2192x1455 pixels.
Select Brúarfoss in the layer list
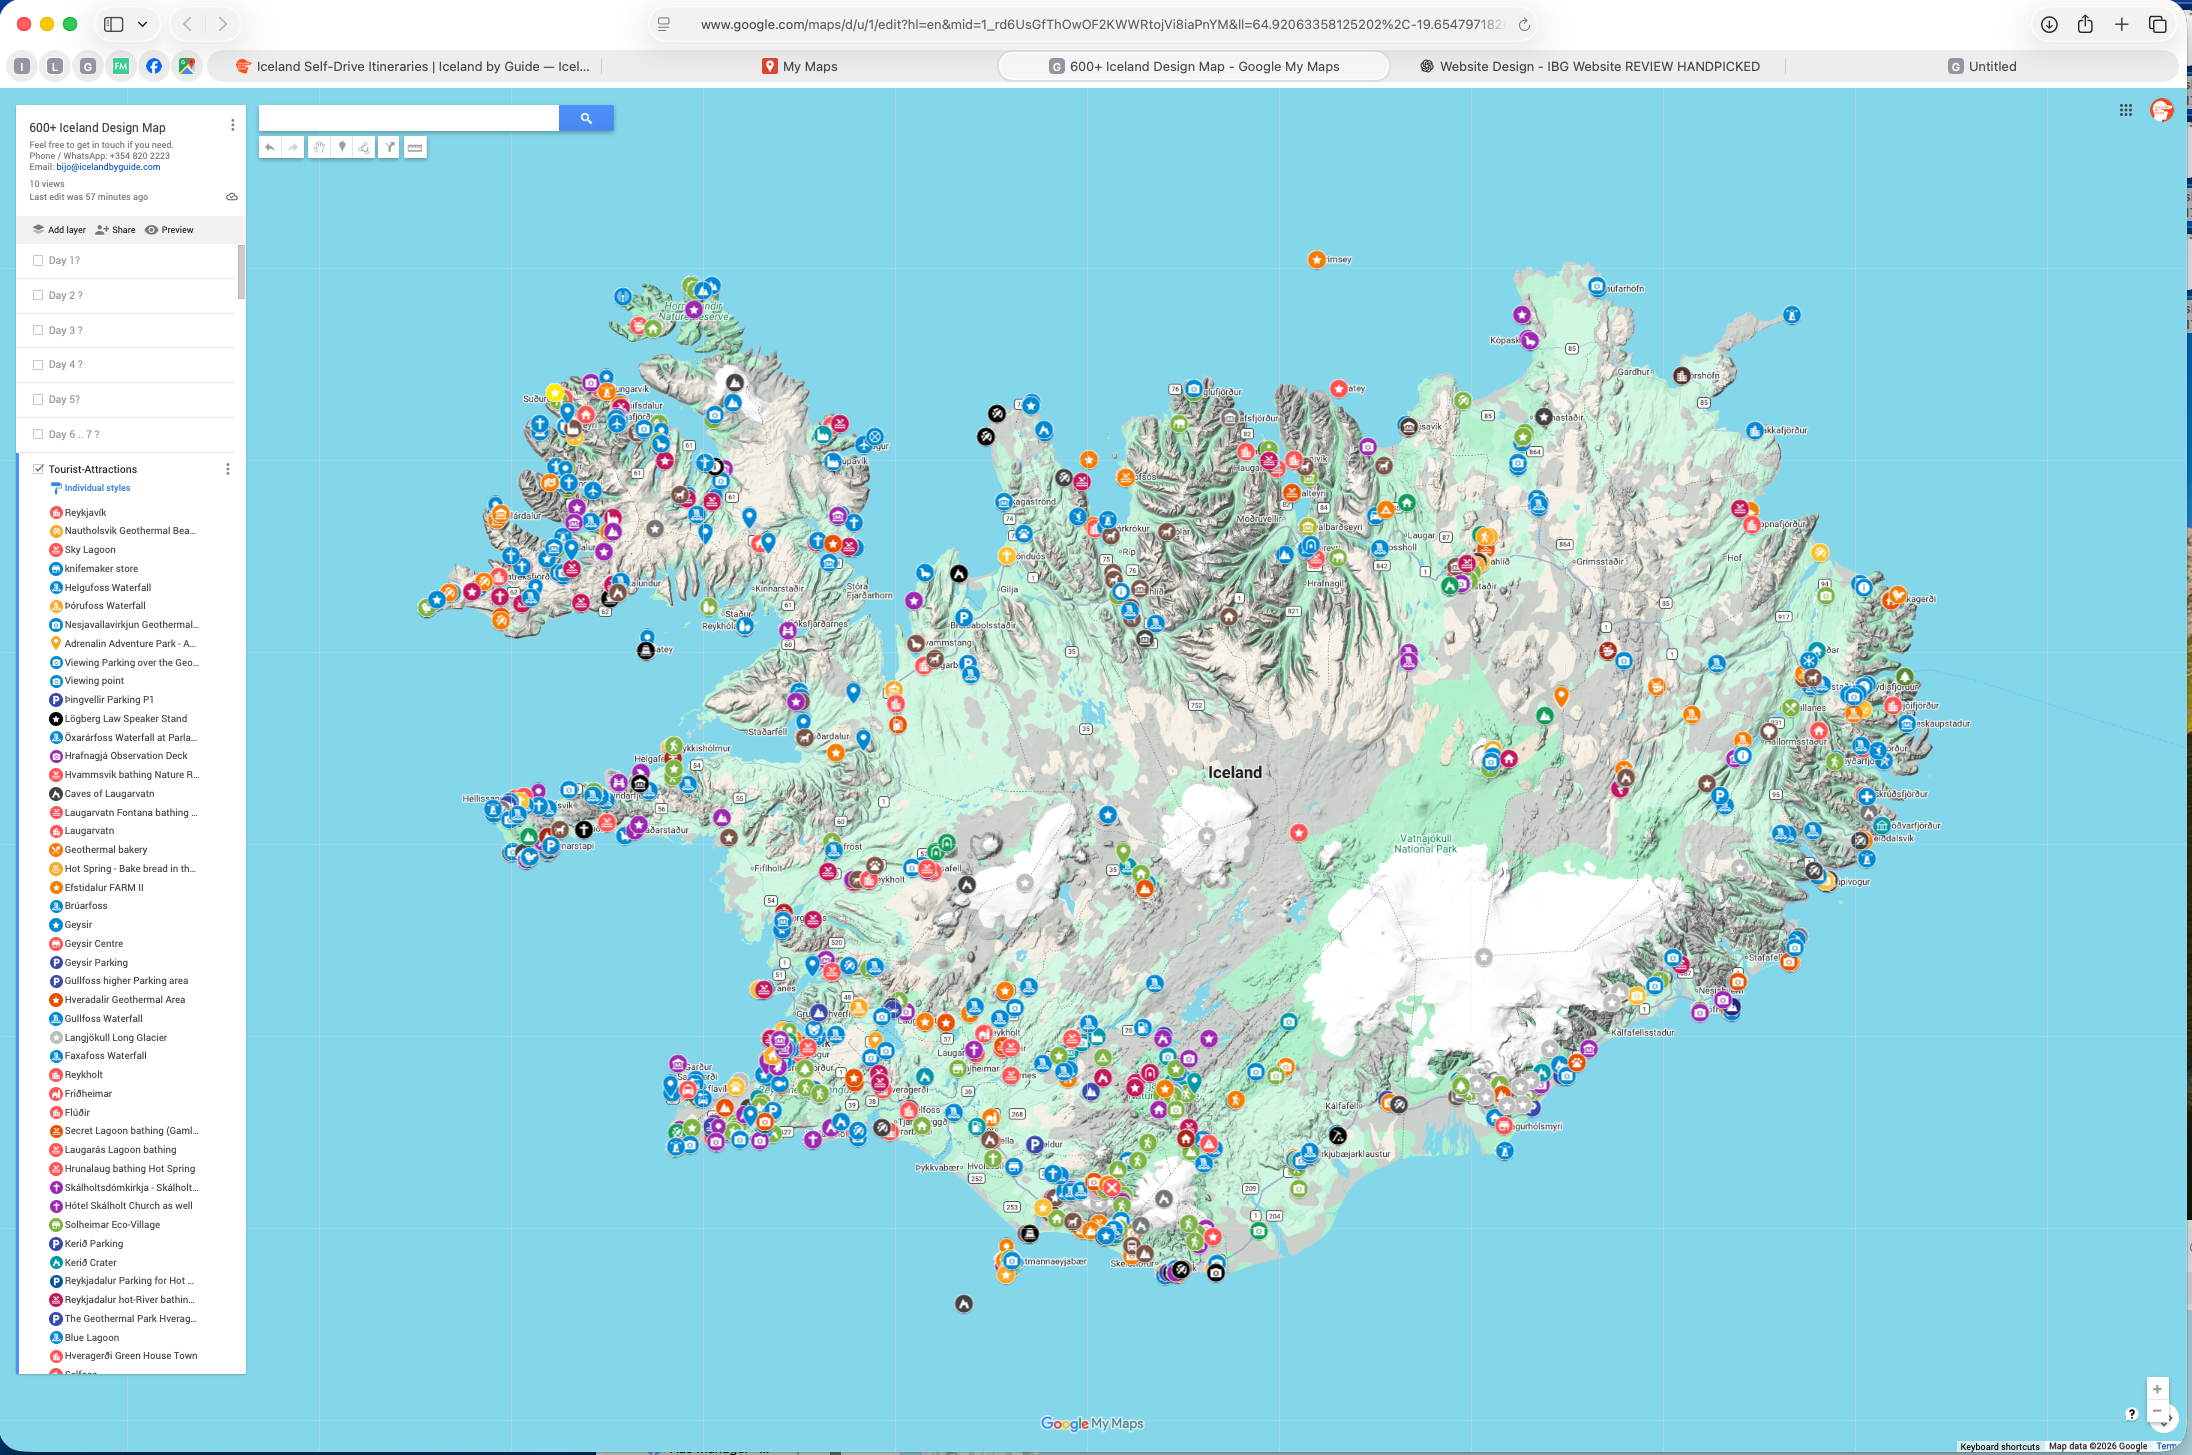tap(86, 906)
